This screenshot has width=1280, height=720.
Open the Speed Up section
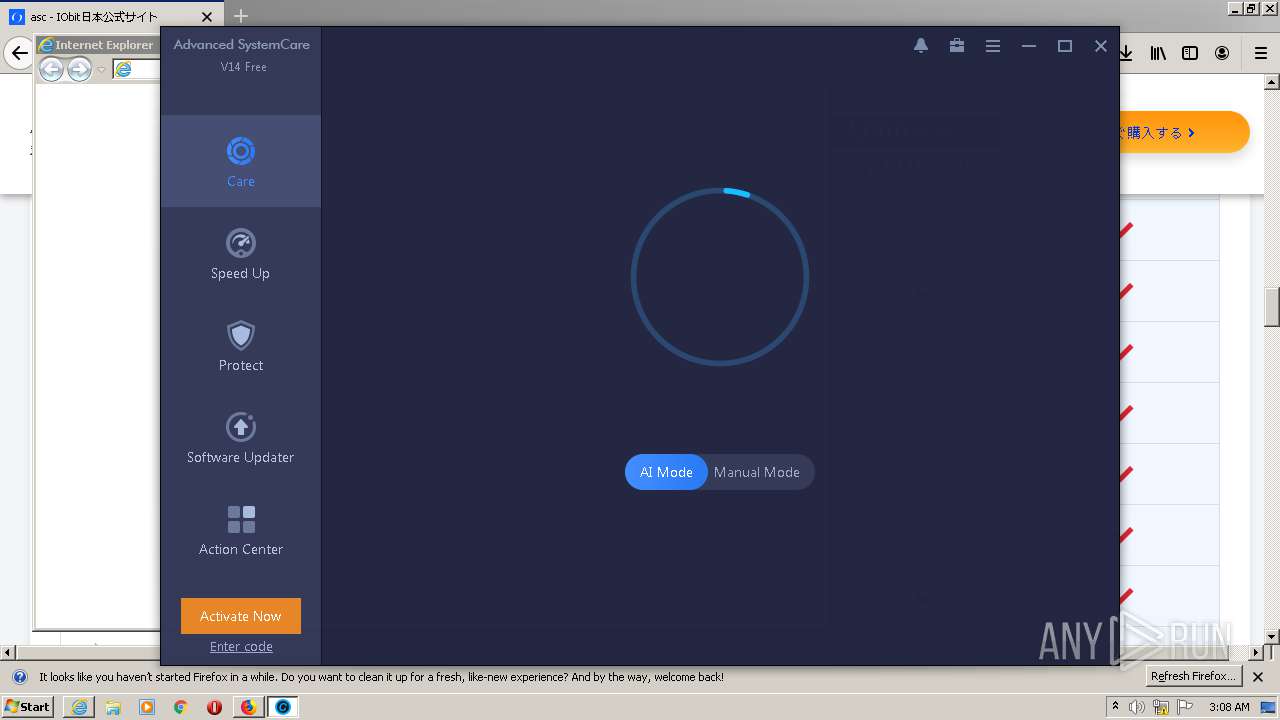coord(241,254)
